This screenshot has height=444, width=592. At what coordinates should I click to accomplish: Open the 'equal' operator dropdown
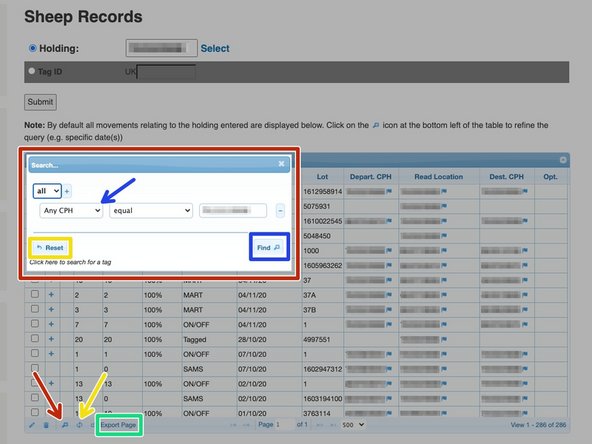[x=151, y=211]
